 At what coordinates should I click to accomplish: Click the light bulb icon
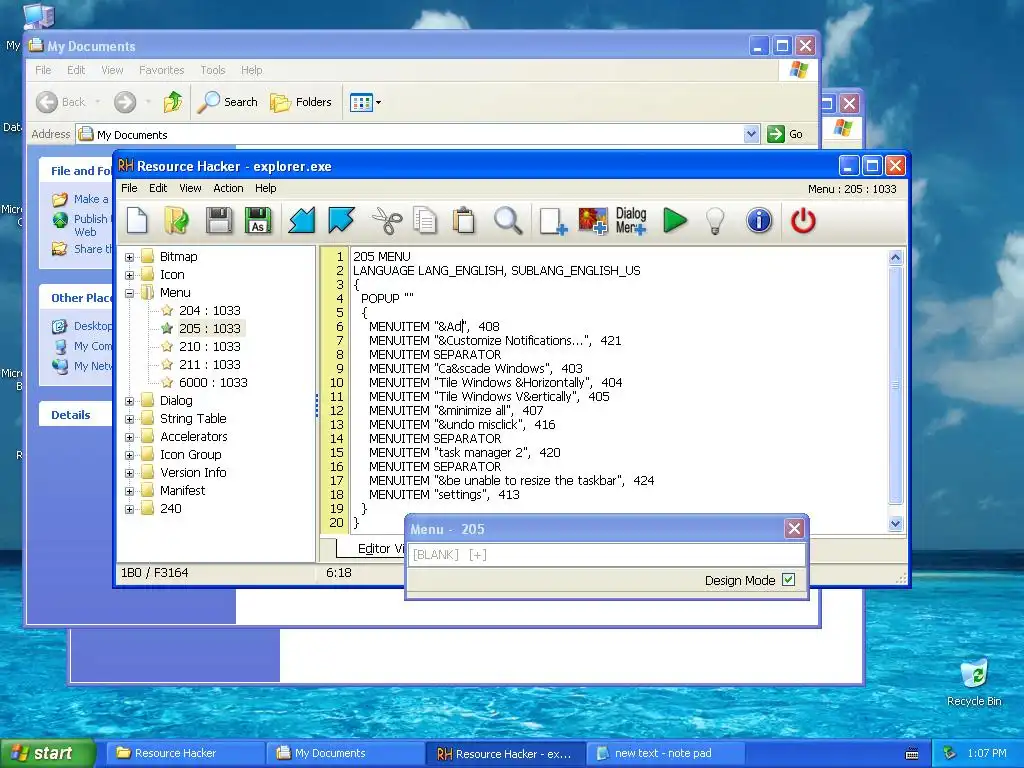click(x=715, y=221)
